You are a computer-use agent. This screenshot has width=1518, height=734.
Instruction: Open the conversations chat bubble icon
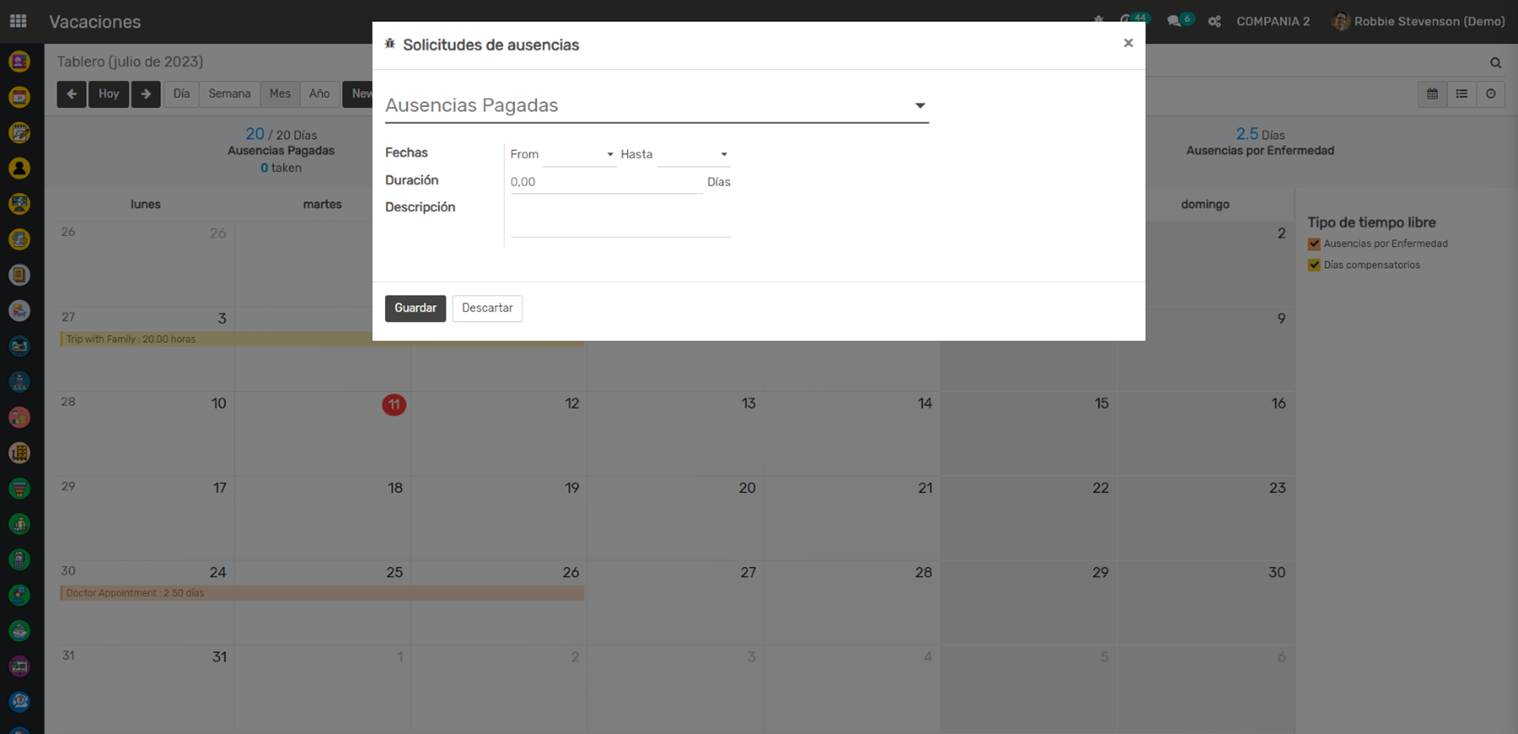pos(1175,21)
